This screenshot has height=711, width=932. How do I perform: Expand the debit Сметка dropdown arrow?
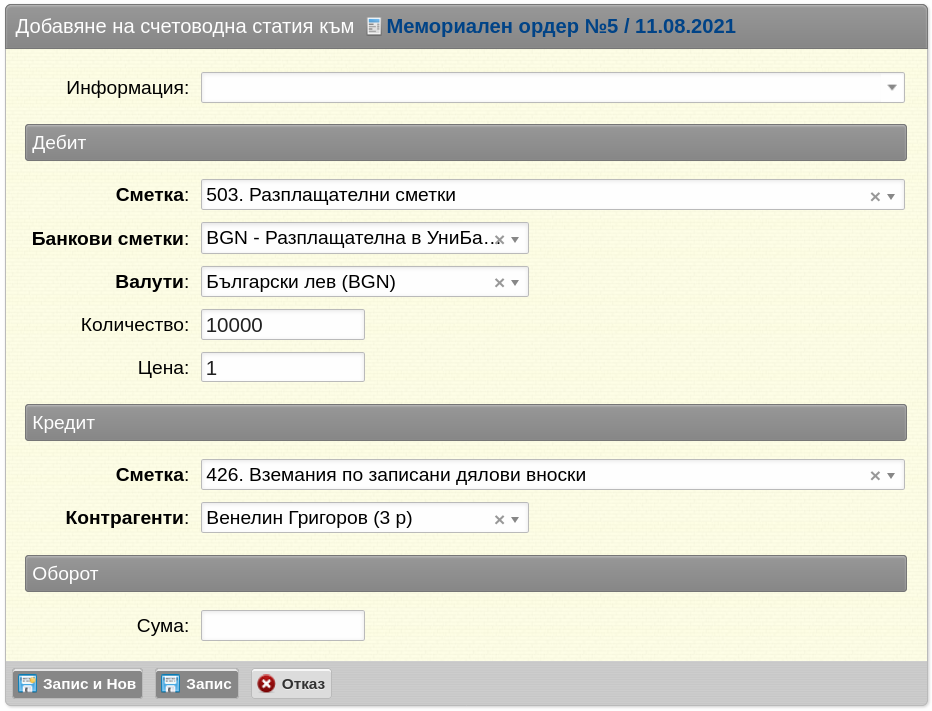[891, 196]
